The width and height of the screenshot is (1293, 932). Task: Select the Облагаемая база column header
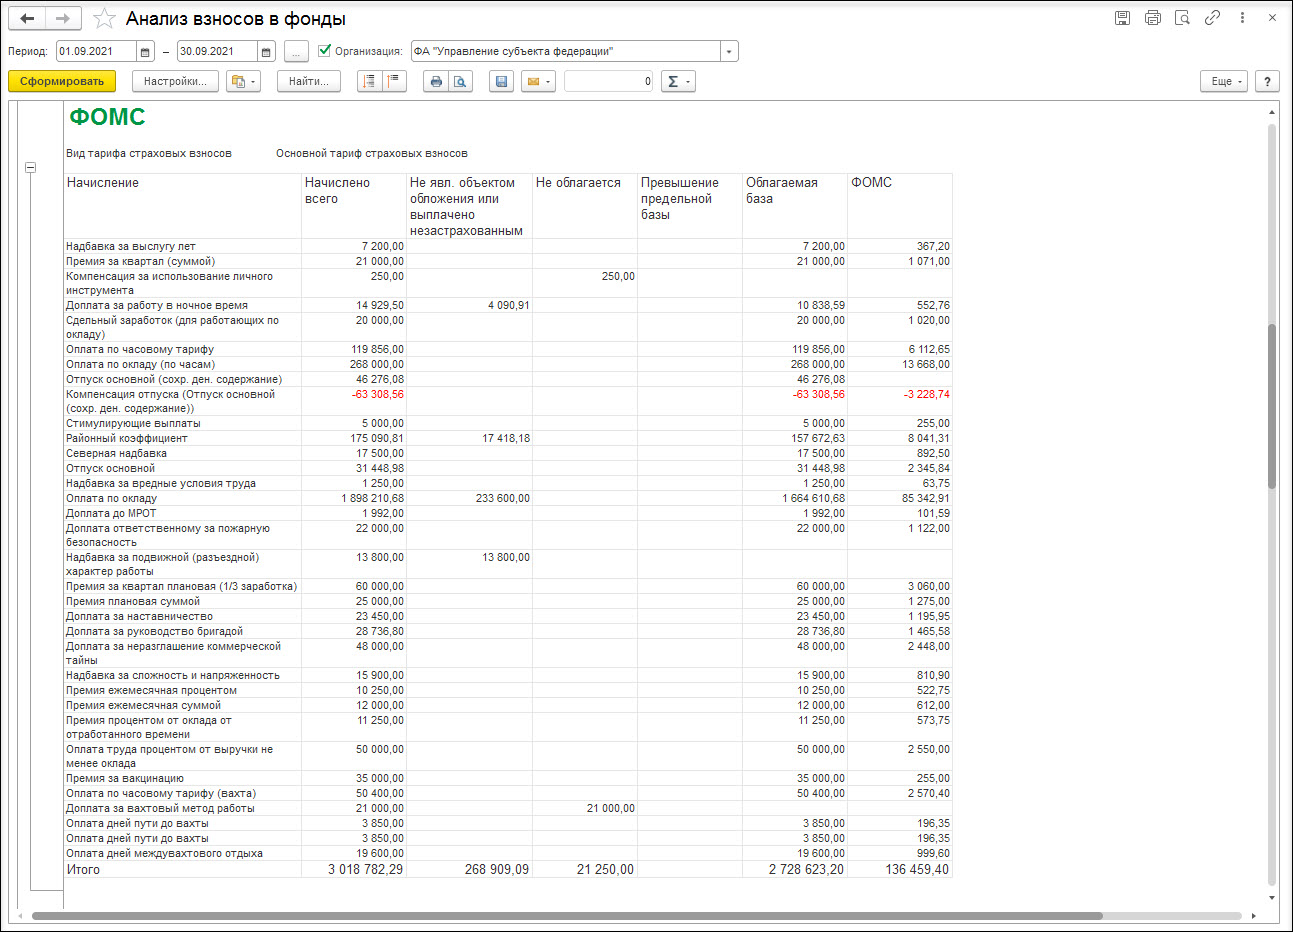click(x=795, y=206)
